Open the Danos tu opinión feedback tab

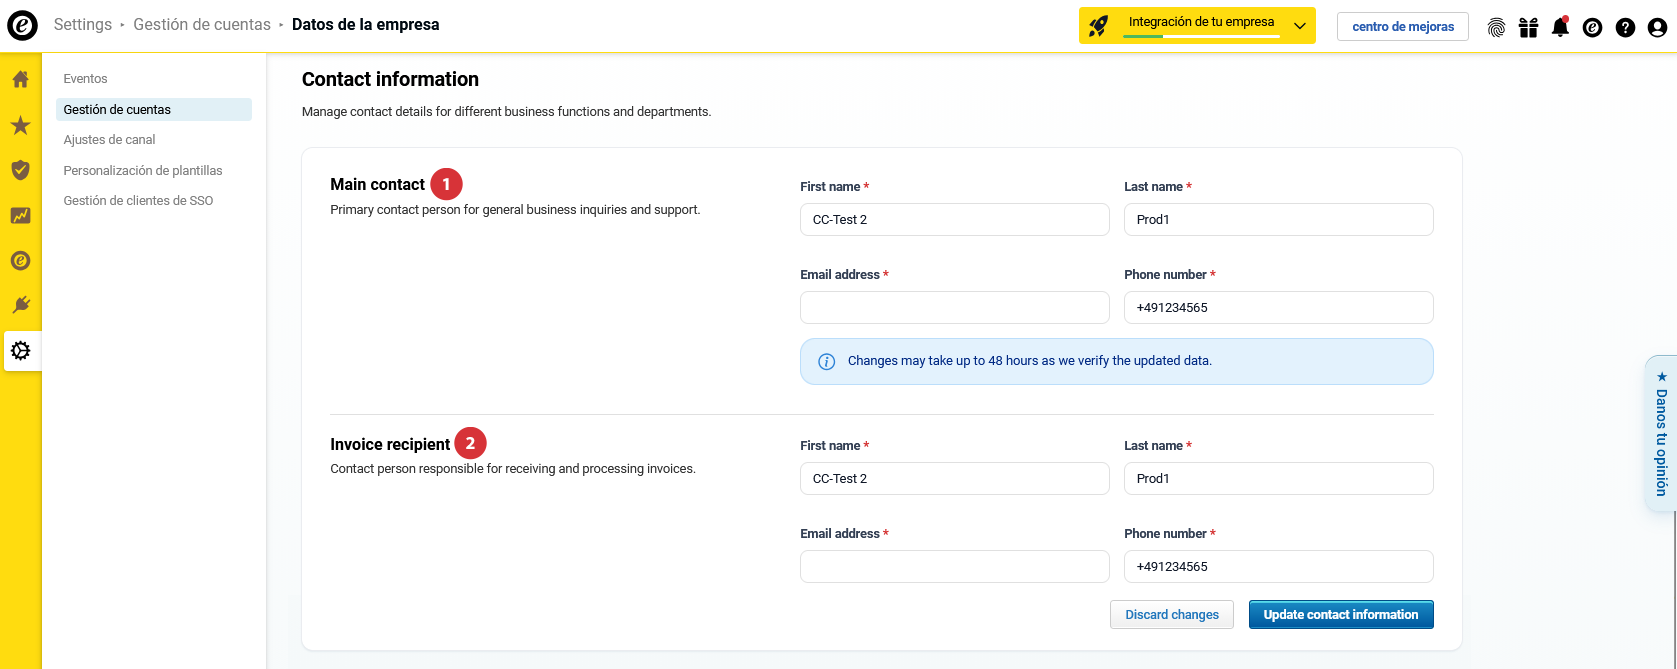click(x=1661, y=435)
